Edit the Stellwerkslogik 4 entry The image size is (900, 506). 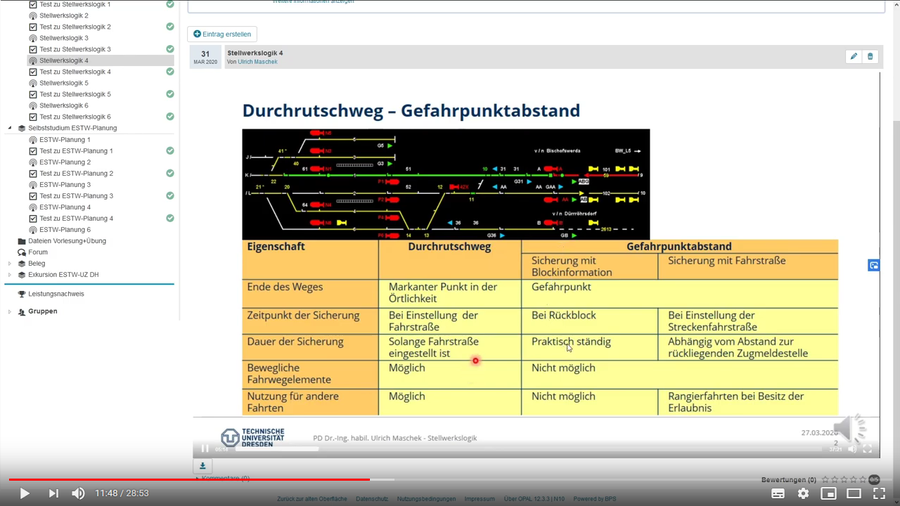tap(854, 56)
